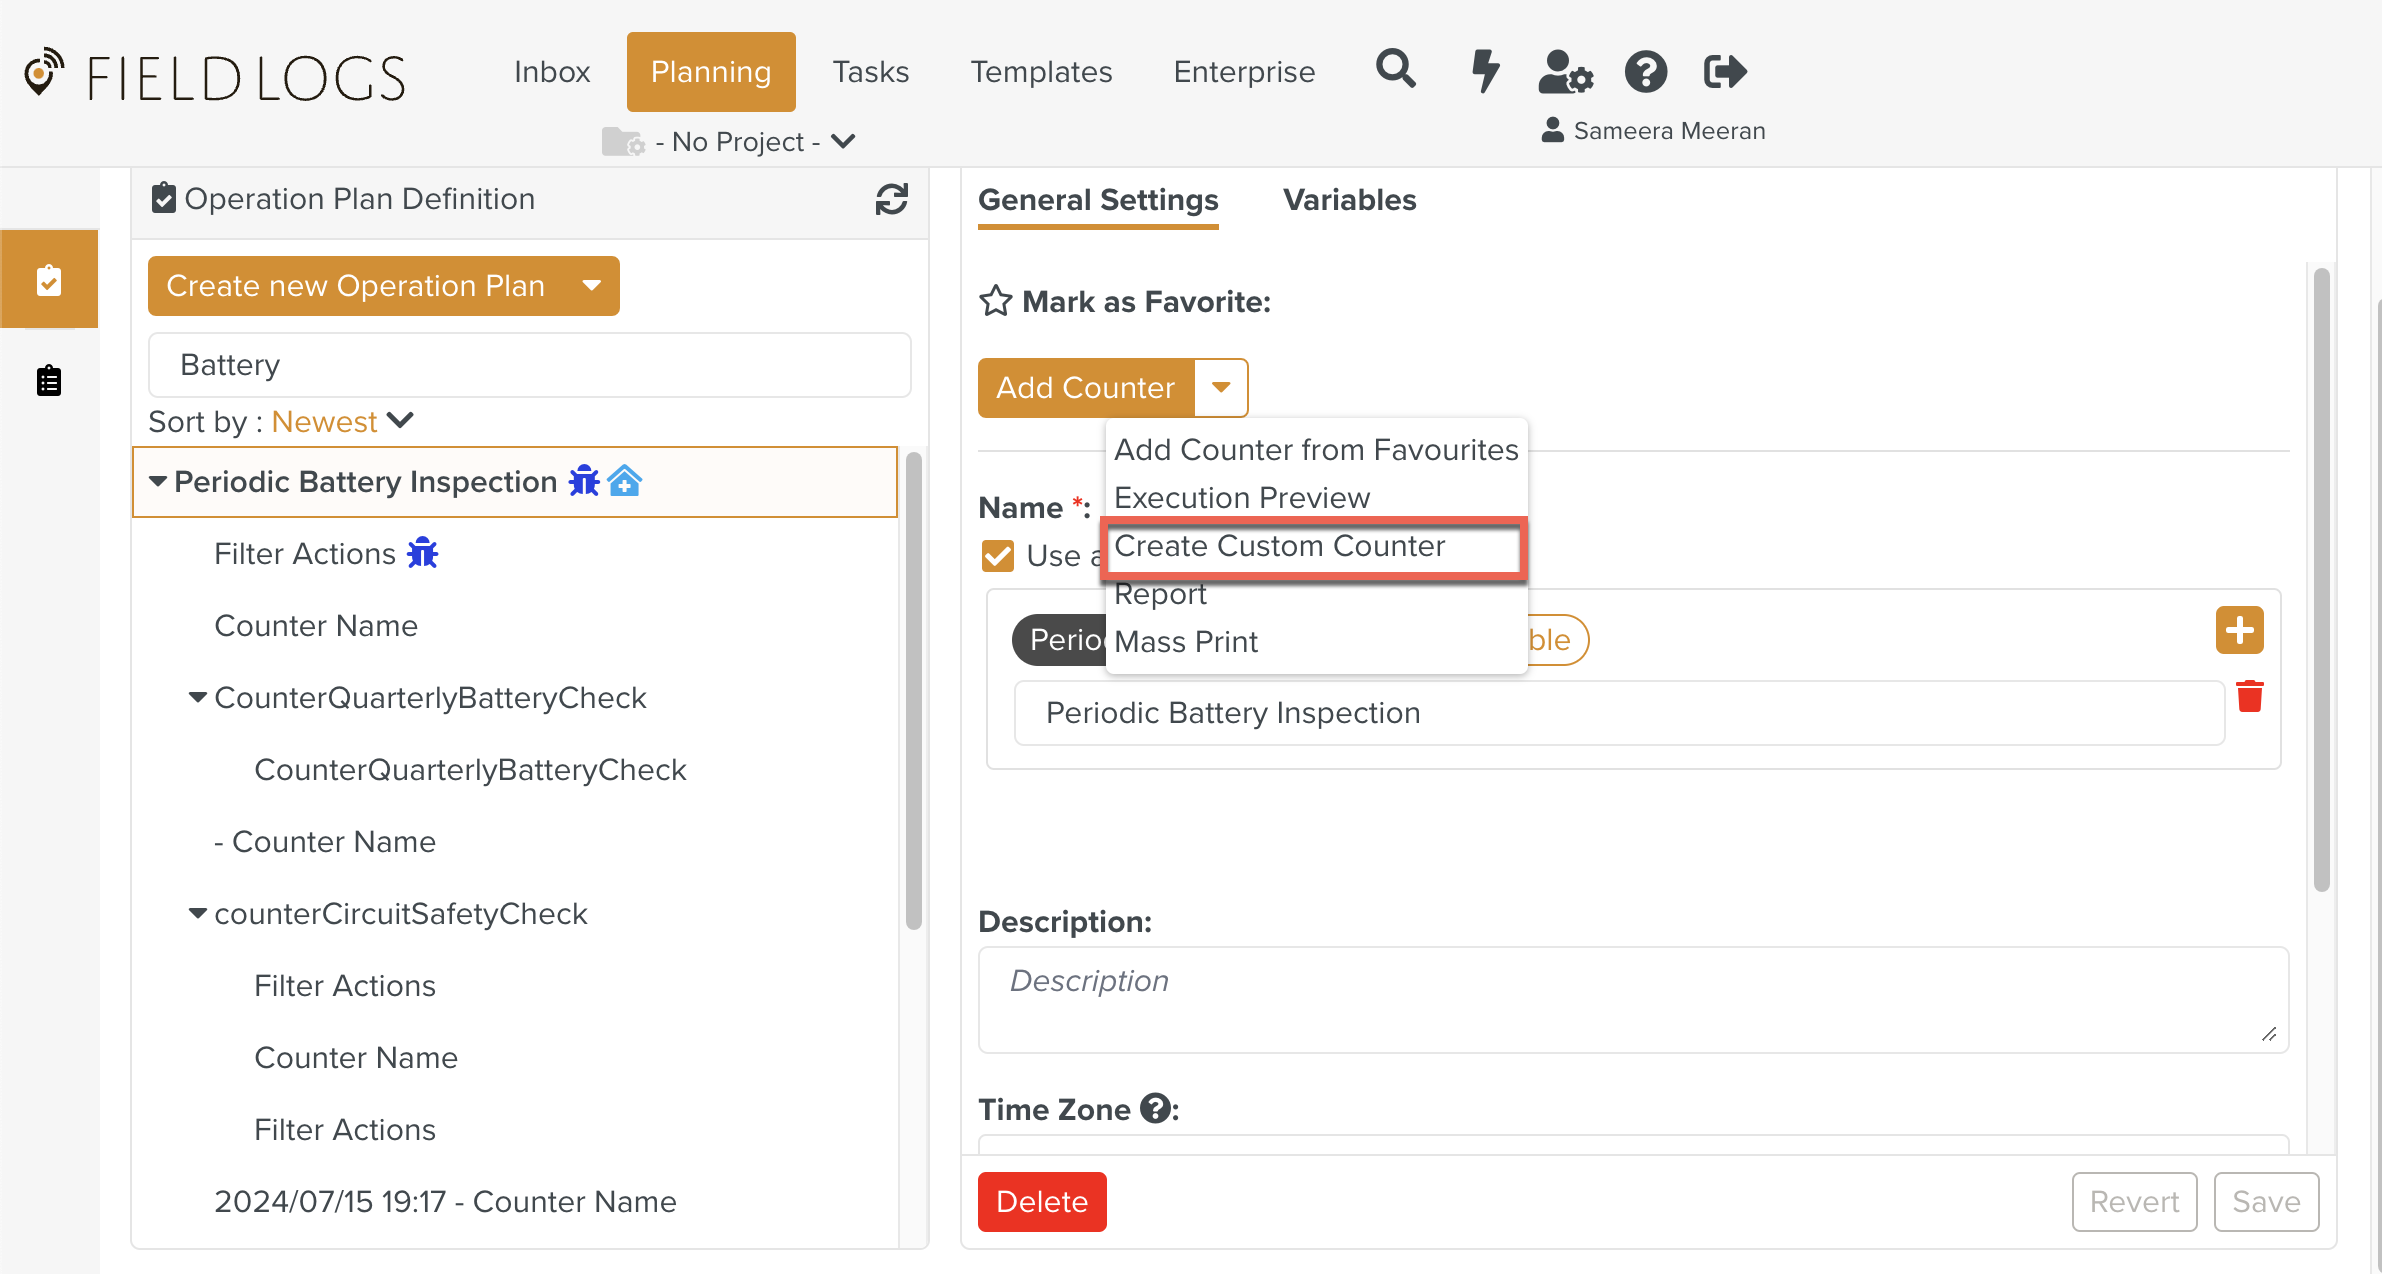Viewport: 2382px width, 1274px height.
Task: Click the red trash delete icon
Action: pyautogui.click(x=2249, y=696)
